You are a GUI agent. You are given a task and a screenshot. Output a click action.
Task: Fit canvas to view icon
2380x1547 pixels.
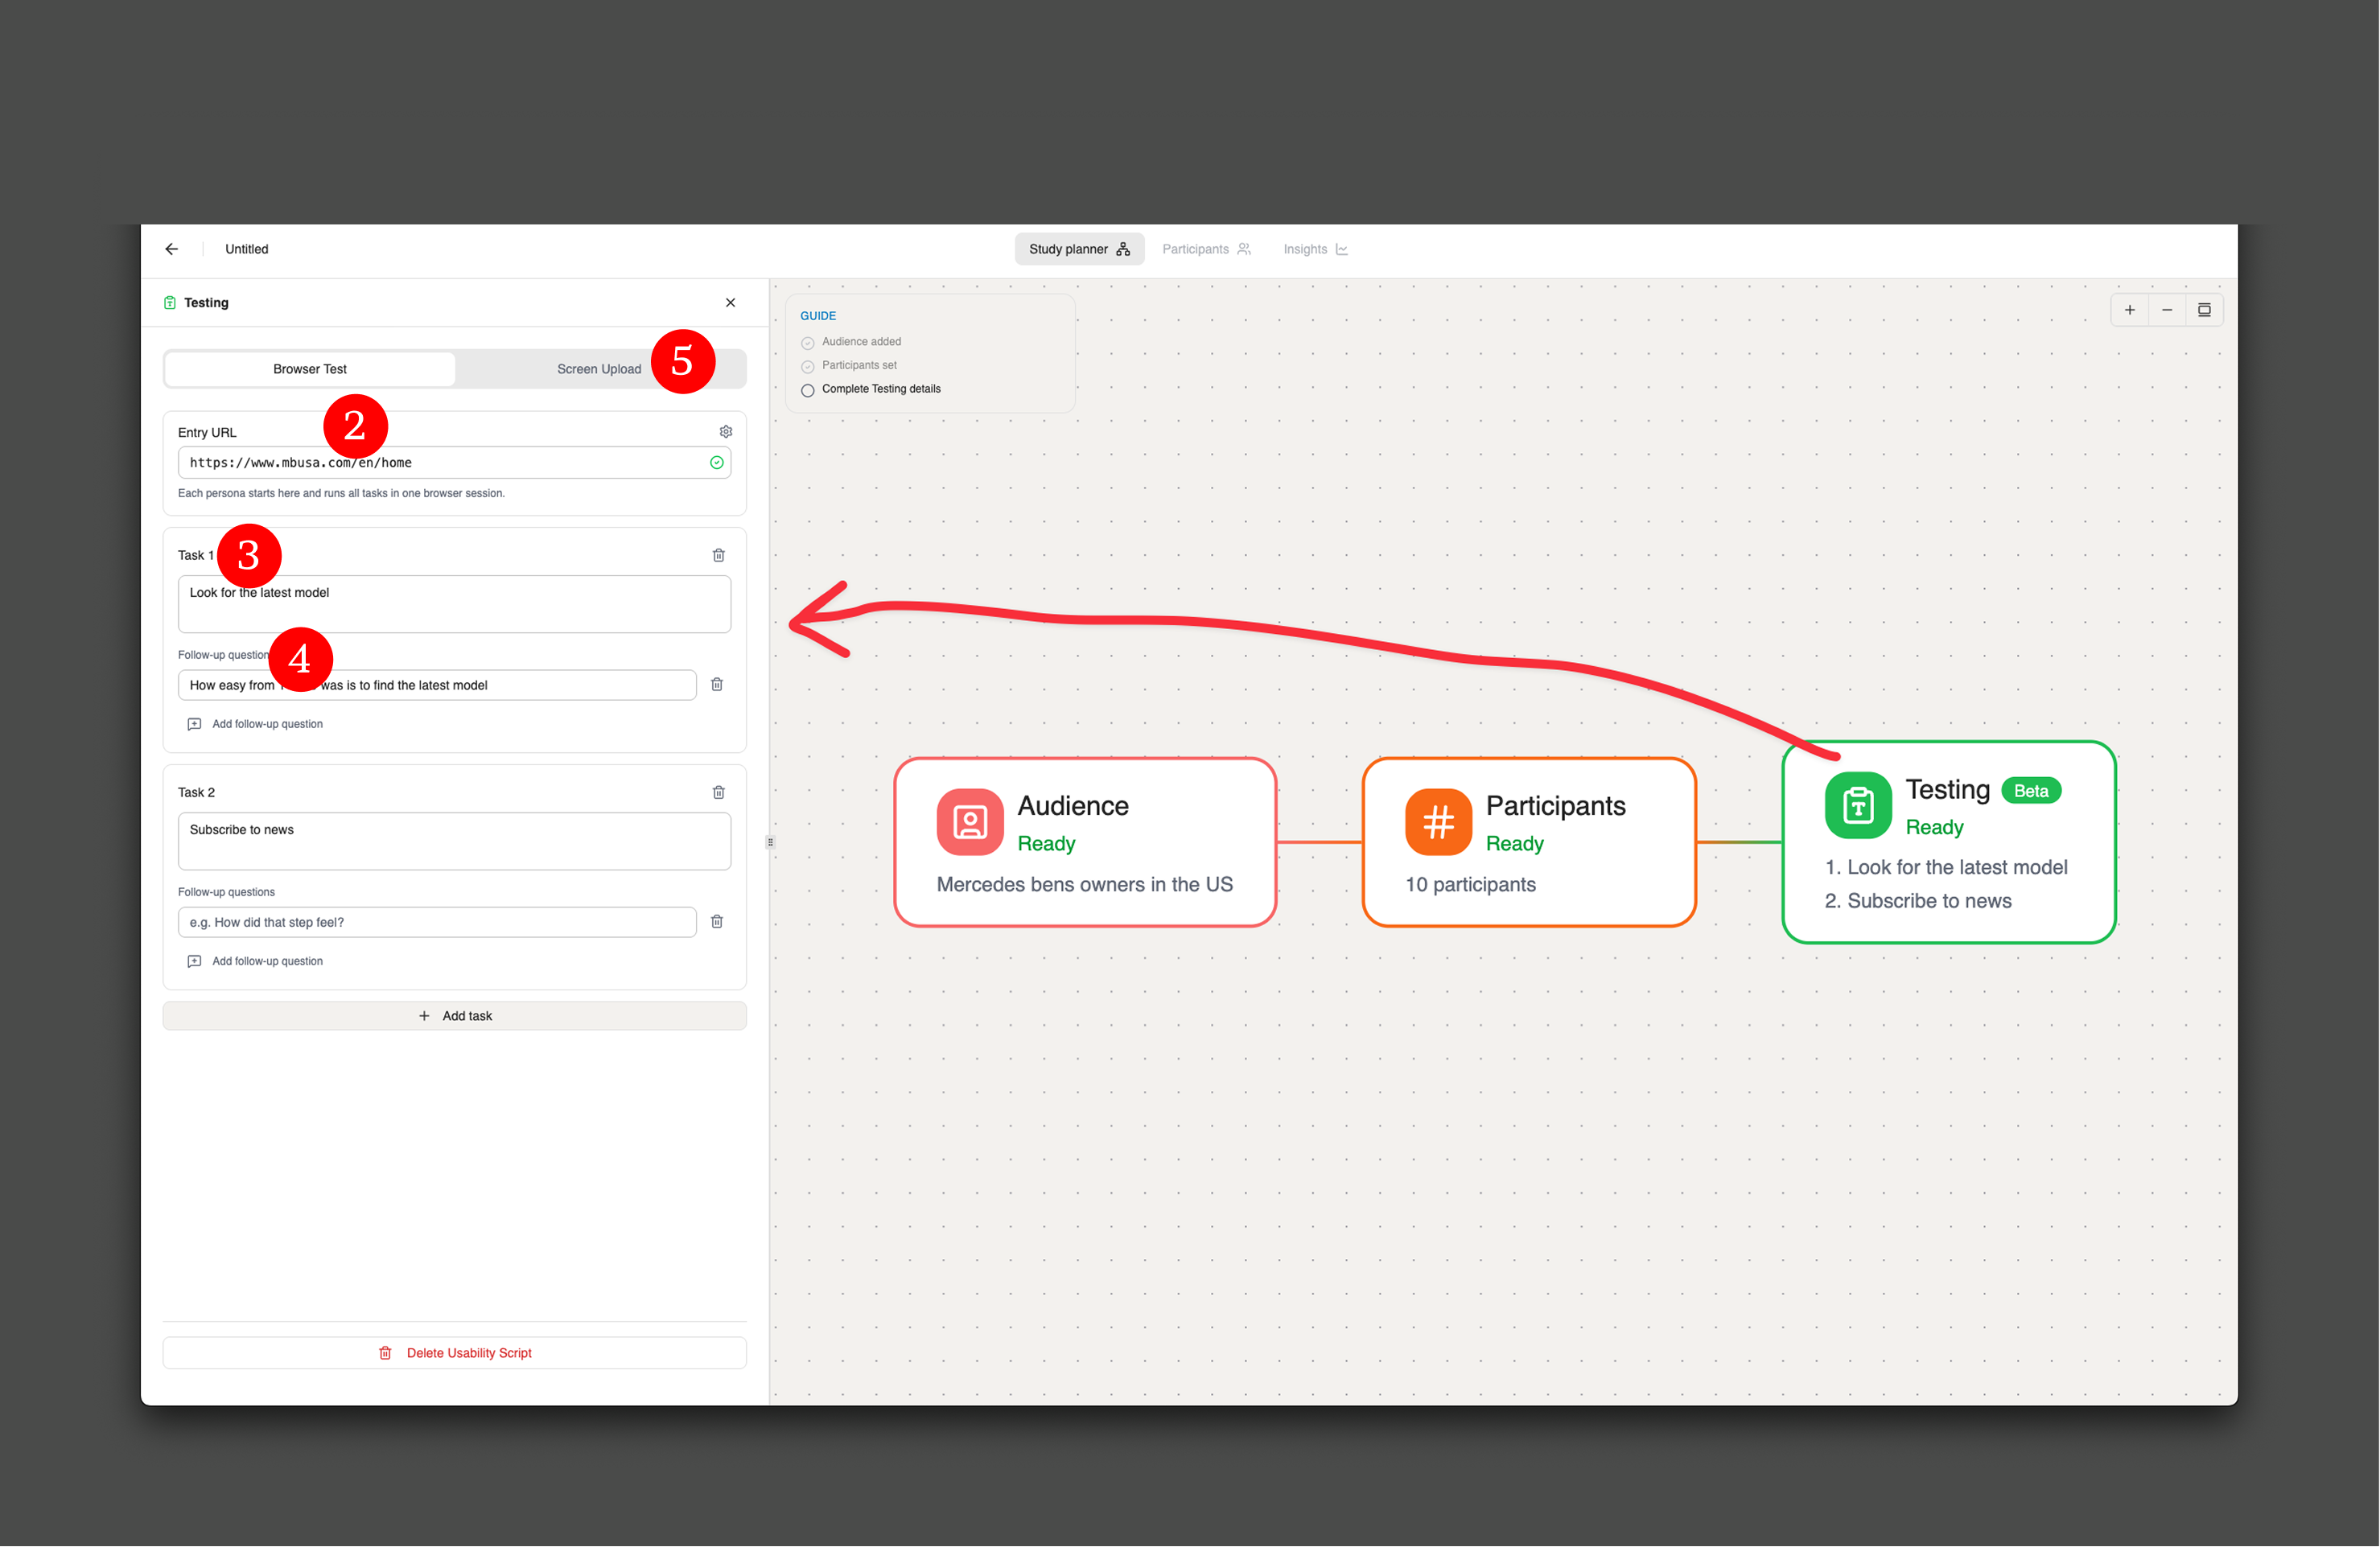pyautogui.click(x=2204, y=310)
